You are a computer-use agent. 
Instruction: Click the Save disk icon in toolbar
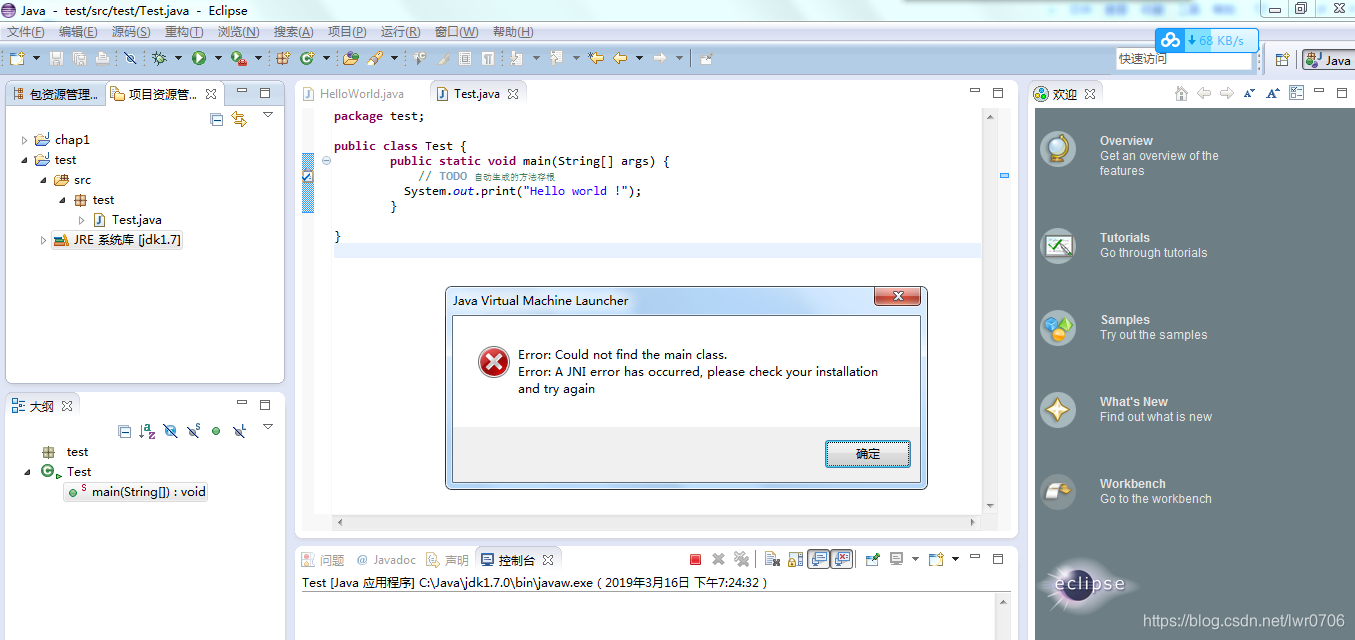coord(56,59)
